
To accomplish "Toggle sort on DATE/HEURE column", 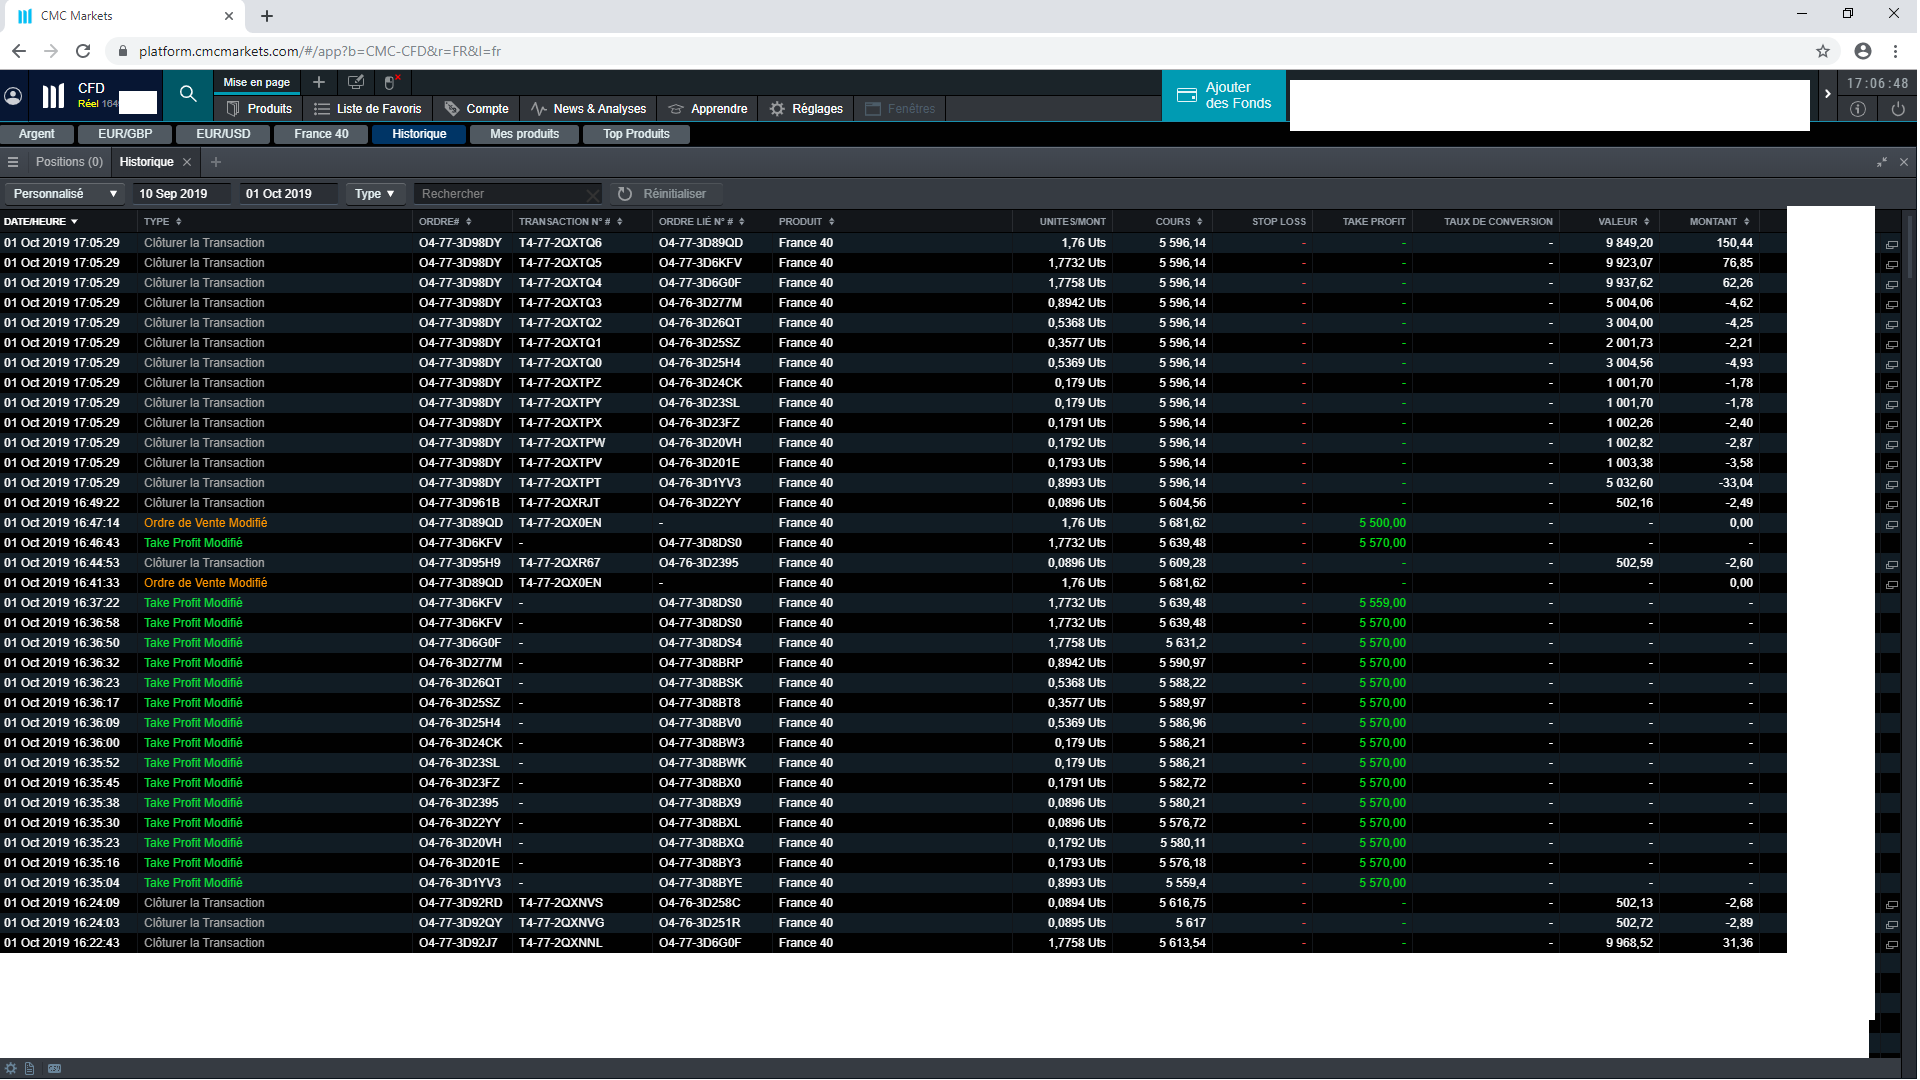I will 40,222.
